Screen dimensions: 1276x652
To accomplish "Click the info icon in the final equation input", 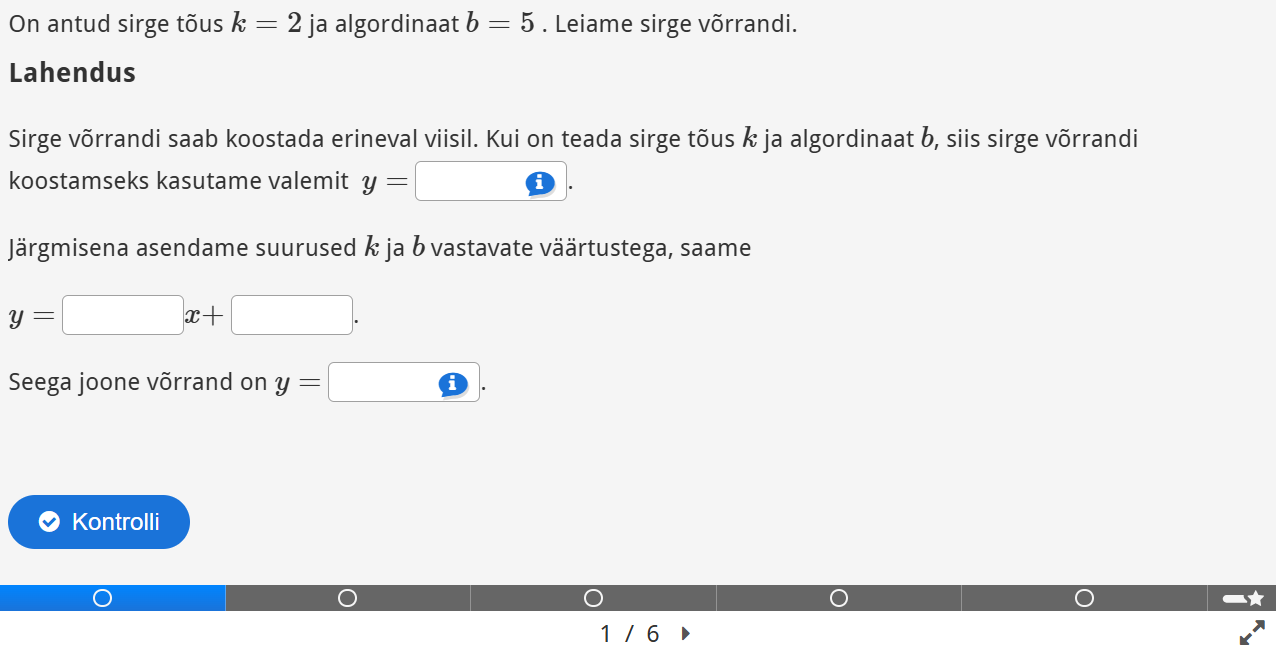I will pyautogui.click(x=453, y=383).
